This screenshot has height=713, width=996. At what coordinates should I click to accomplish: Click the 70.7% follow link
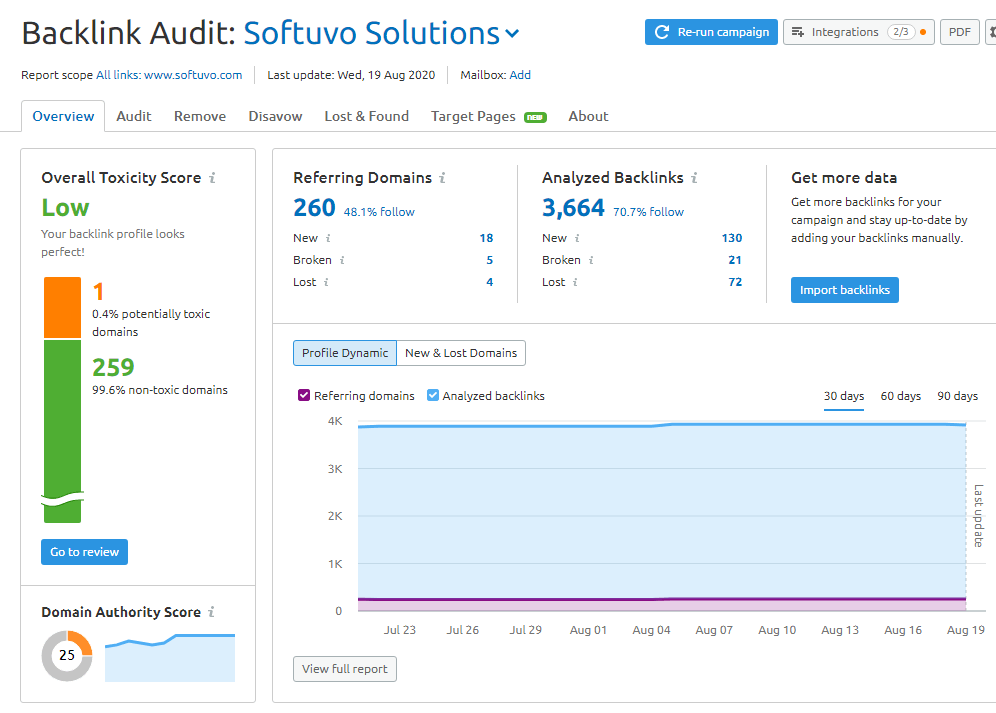[648, 212]
